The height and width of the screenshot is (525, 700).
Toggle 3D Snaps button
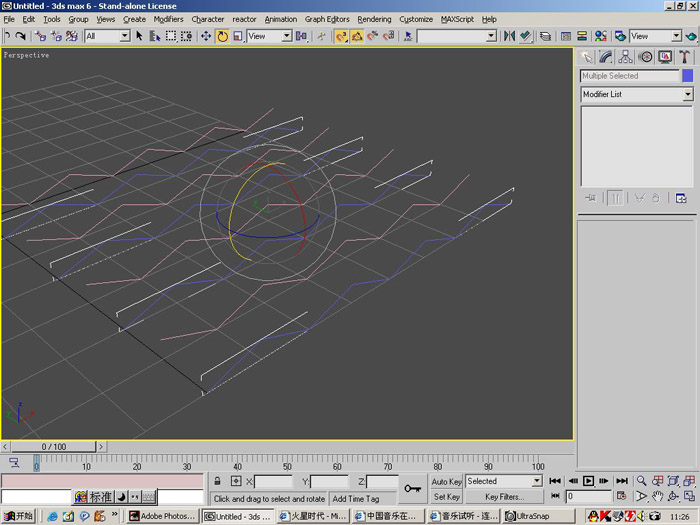pyautogui.click(x=341, y=36)
